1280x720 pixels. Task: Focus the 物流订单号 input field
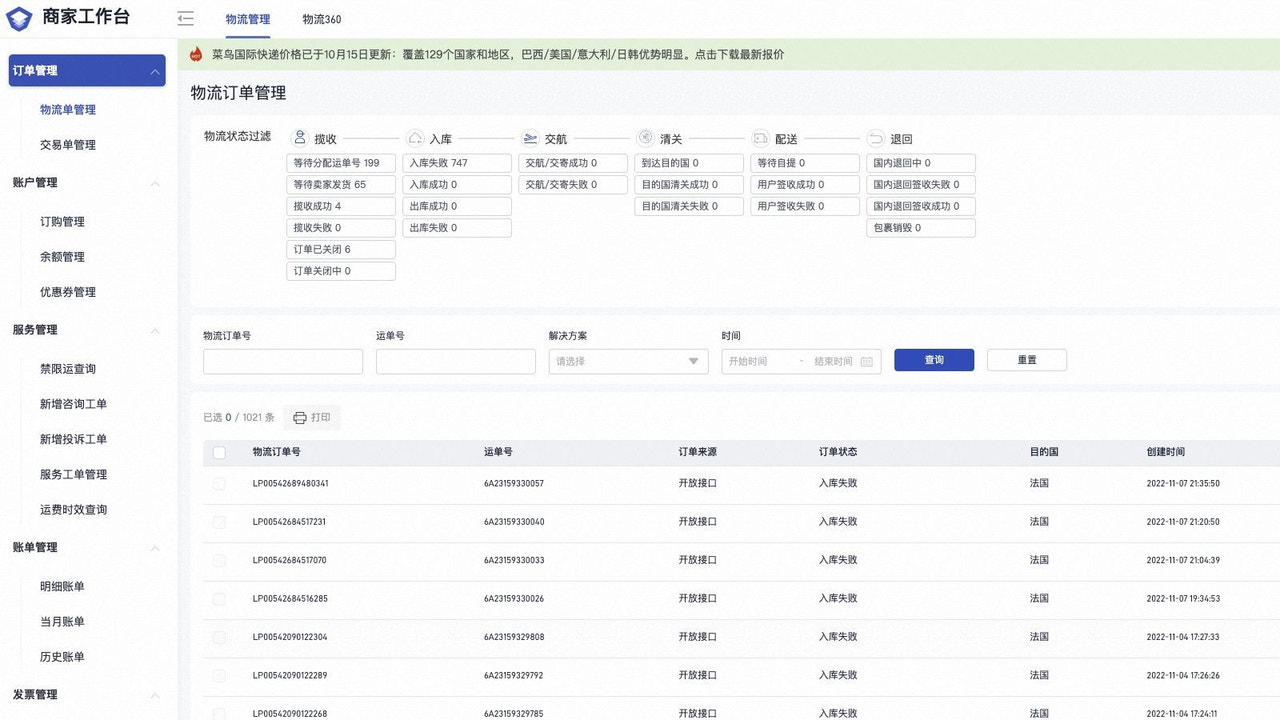(x=283, y=361)
